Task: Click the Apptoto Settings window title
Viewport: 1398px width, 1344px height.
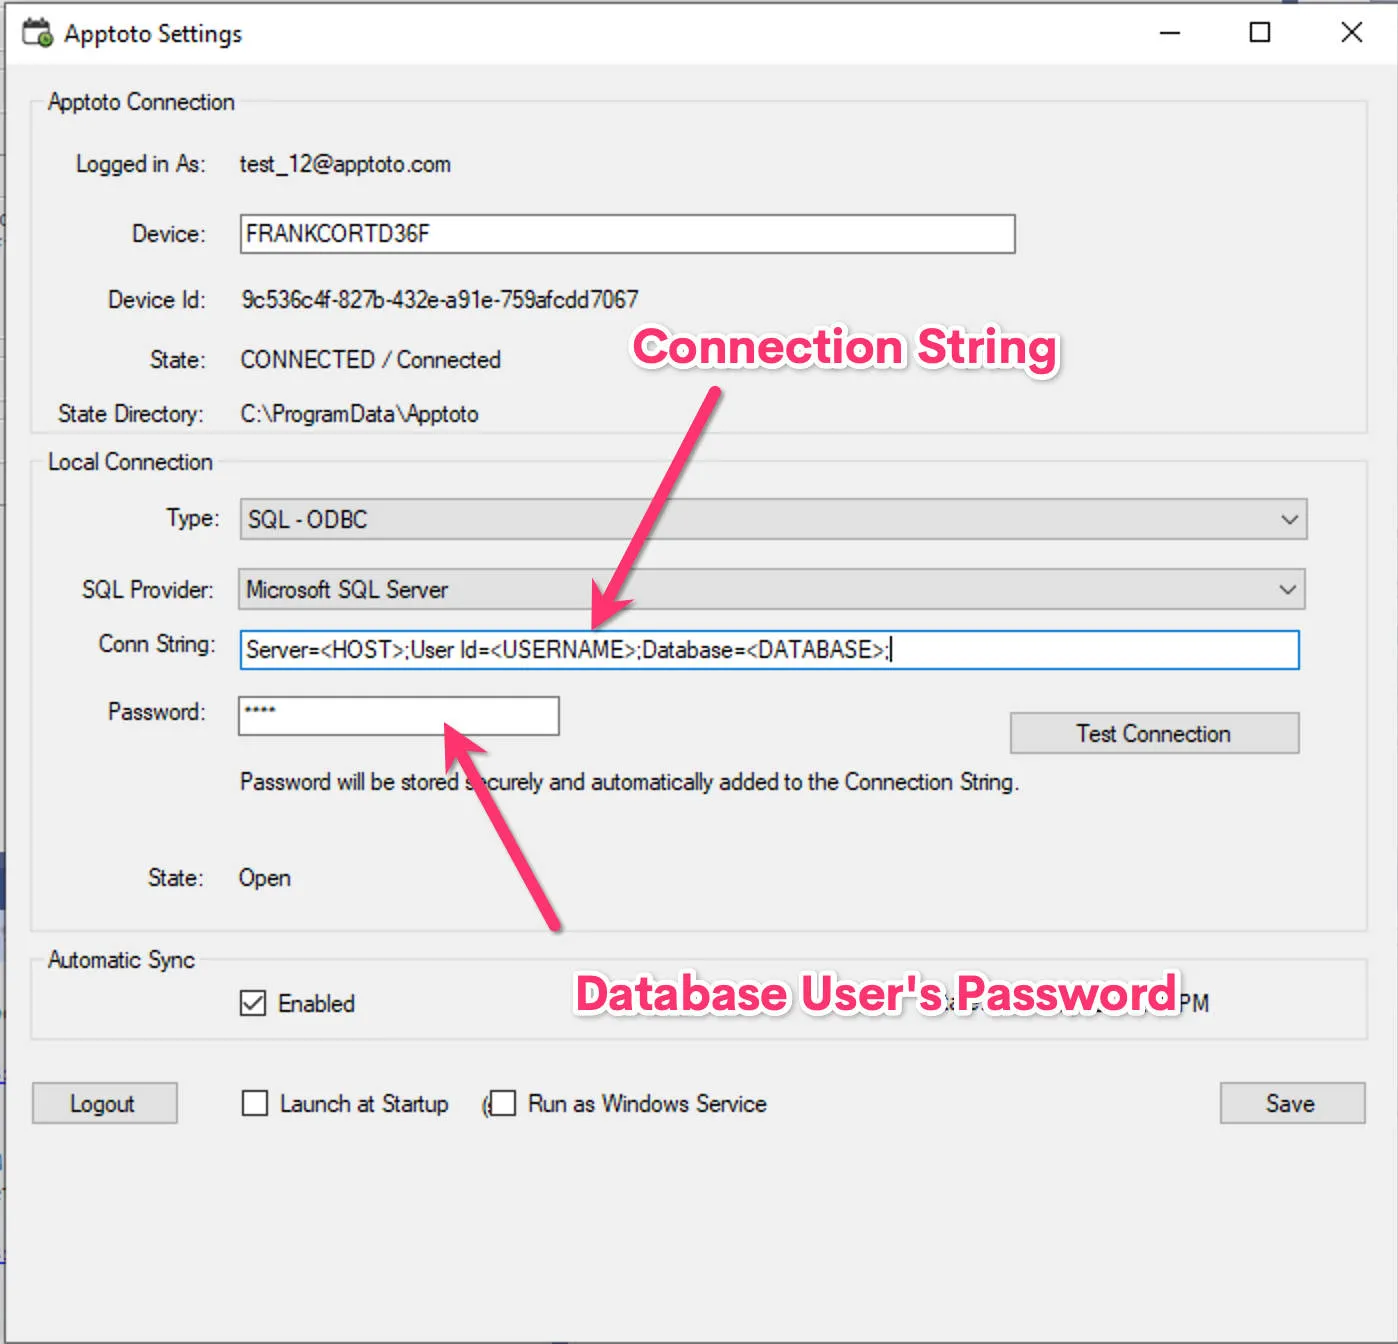Action: pyautogui.click(x=153, y=34)
